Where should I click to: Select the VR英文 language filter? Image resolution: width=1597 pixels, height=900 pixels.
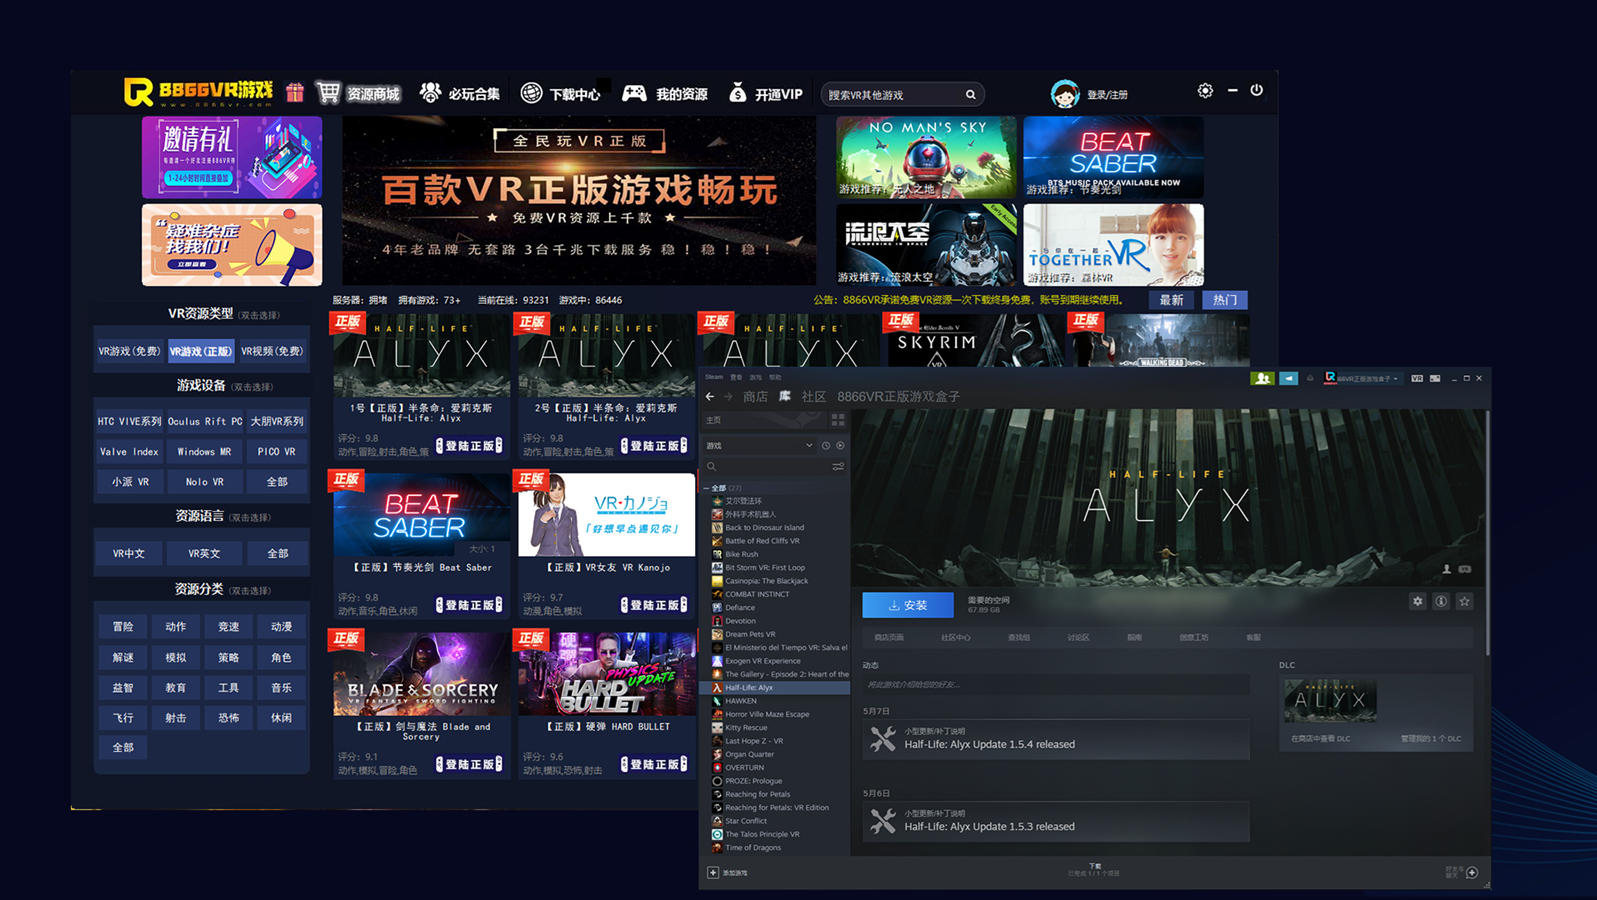click(x=204, y=553)
